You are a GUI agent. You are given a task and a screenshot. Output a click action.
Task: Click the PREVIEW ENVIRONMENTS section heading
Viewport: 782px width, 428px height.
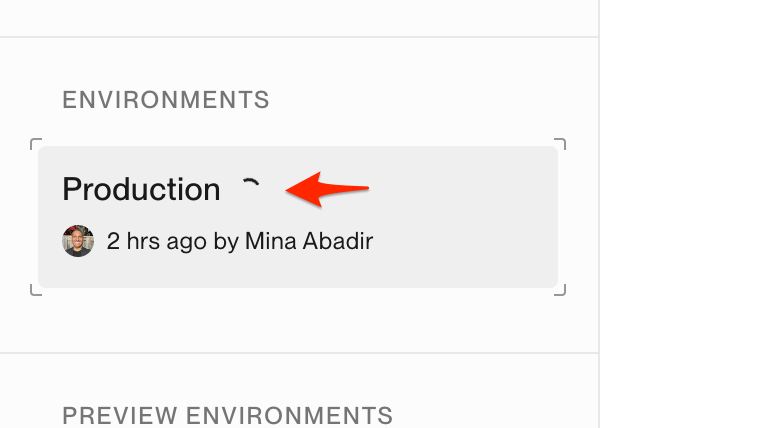click(227, 416)
